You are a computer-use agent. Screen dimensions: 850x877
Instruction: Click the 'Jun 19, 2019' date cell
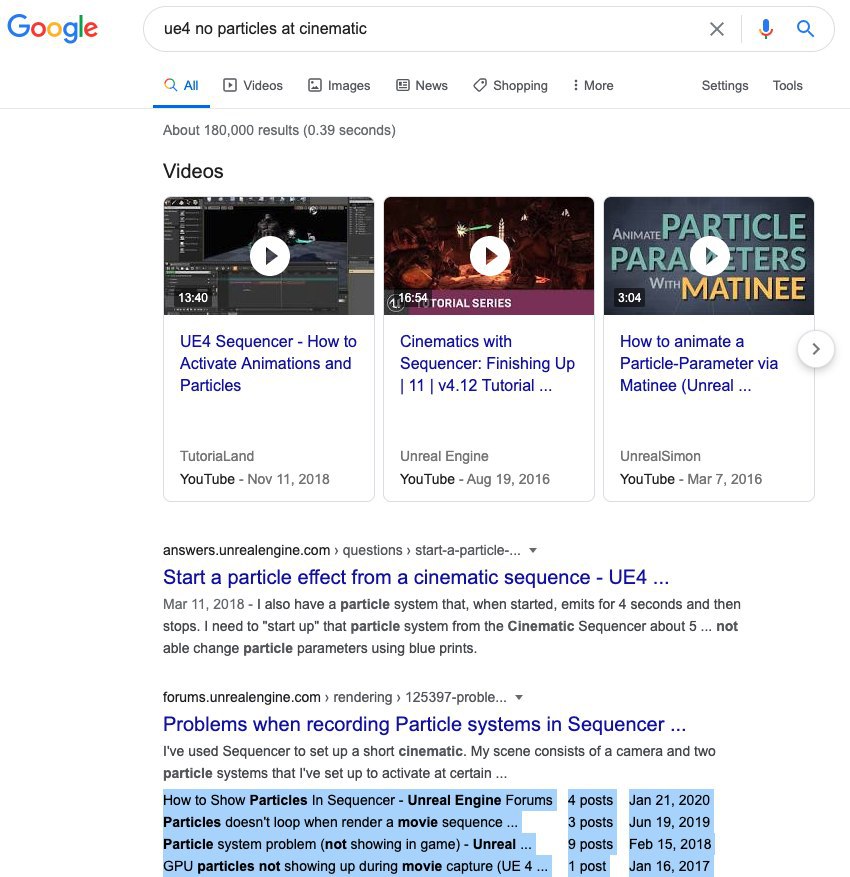tap(669, 822)
